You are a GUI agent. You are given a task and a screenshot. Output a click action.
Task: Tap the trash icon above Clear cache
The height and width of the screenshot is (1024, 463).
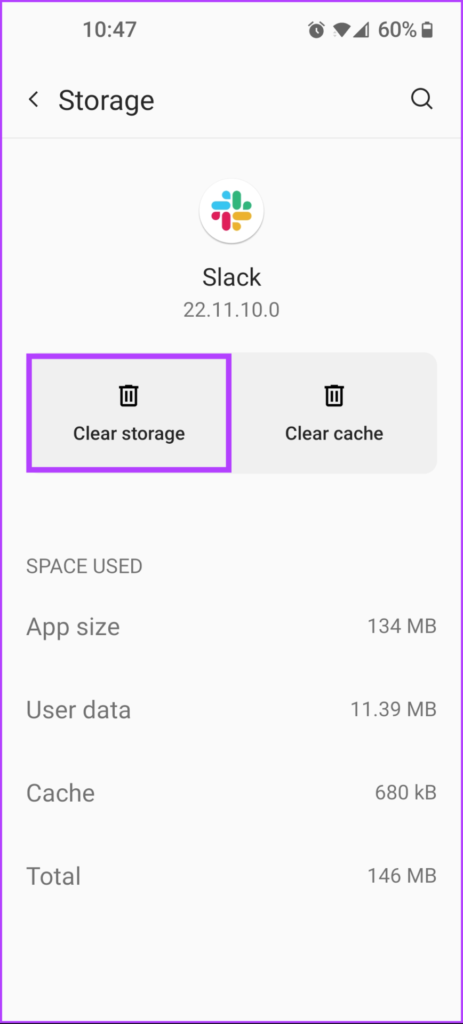pyautogui.click(x=334, y=395)
